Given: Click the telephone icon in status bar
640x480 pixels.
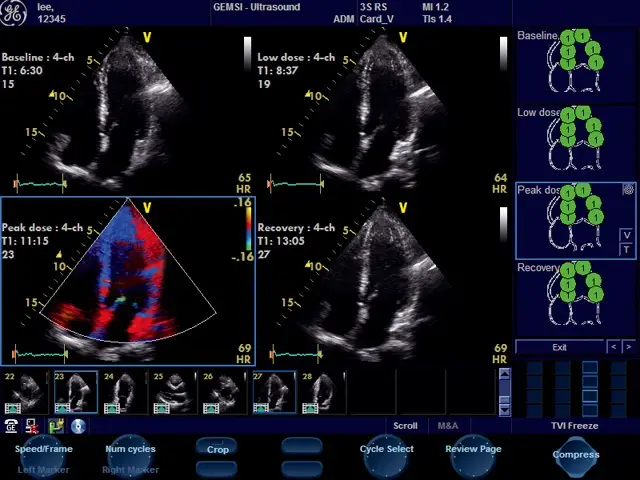Looking at the screenshot, I should (x=11, y=425).
